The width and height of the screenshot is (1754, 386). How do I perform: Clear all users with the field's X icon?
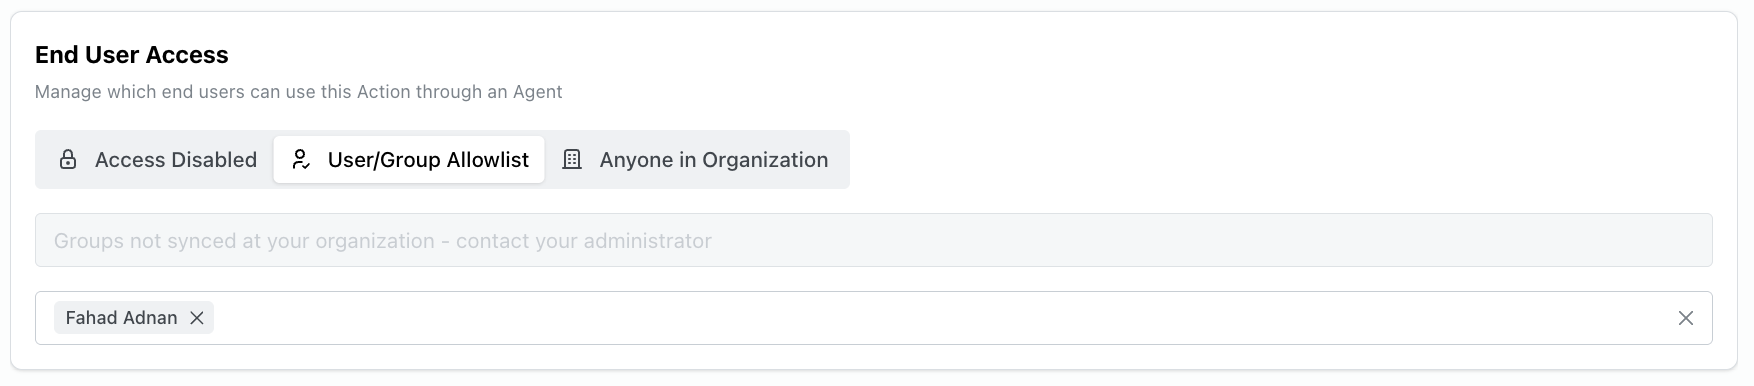pos(1686,318)
